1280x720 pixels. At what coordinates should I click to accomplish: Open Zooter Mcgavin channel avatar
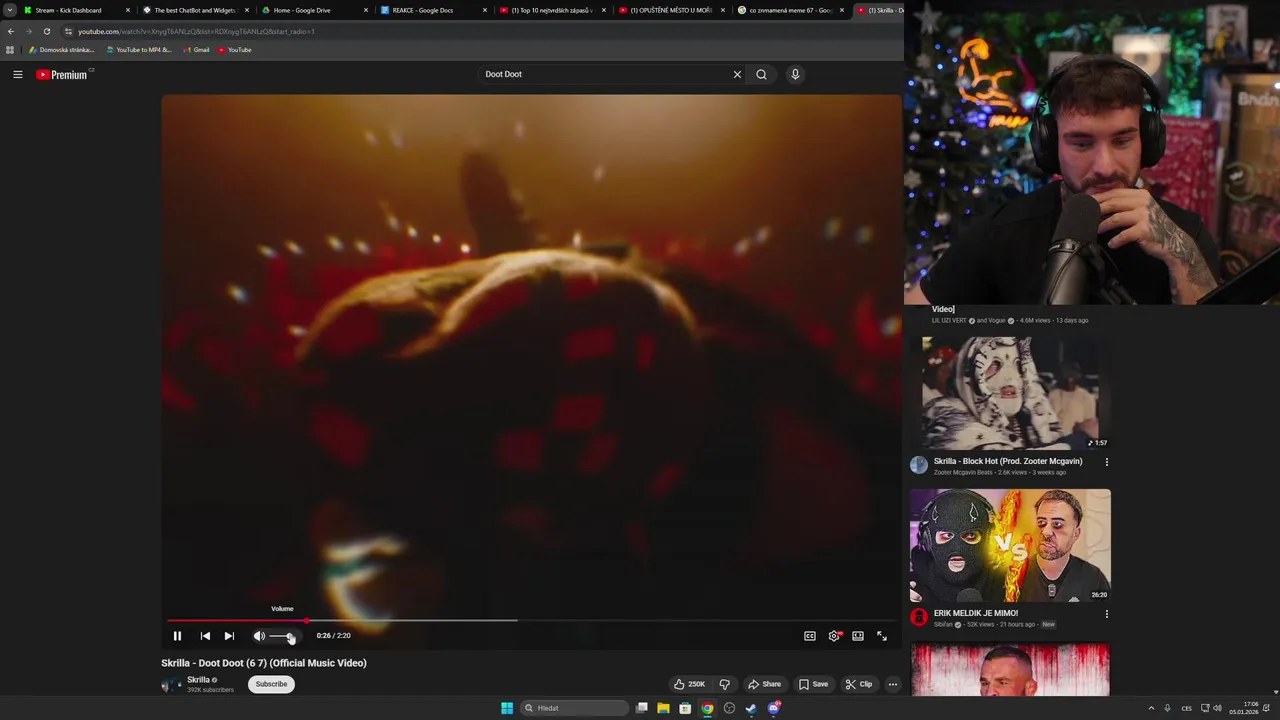click(919, 465)
